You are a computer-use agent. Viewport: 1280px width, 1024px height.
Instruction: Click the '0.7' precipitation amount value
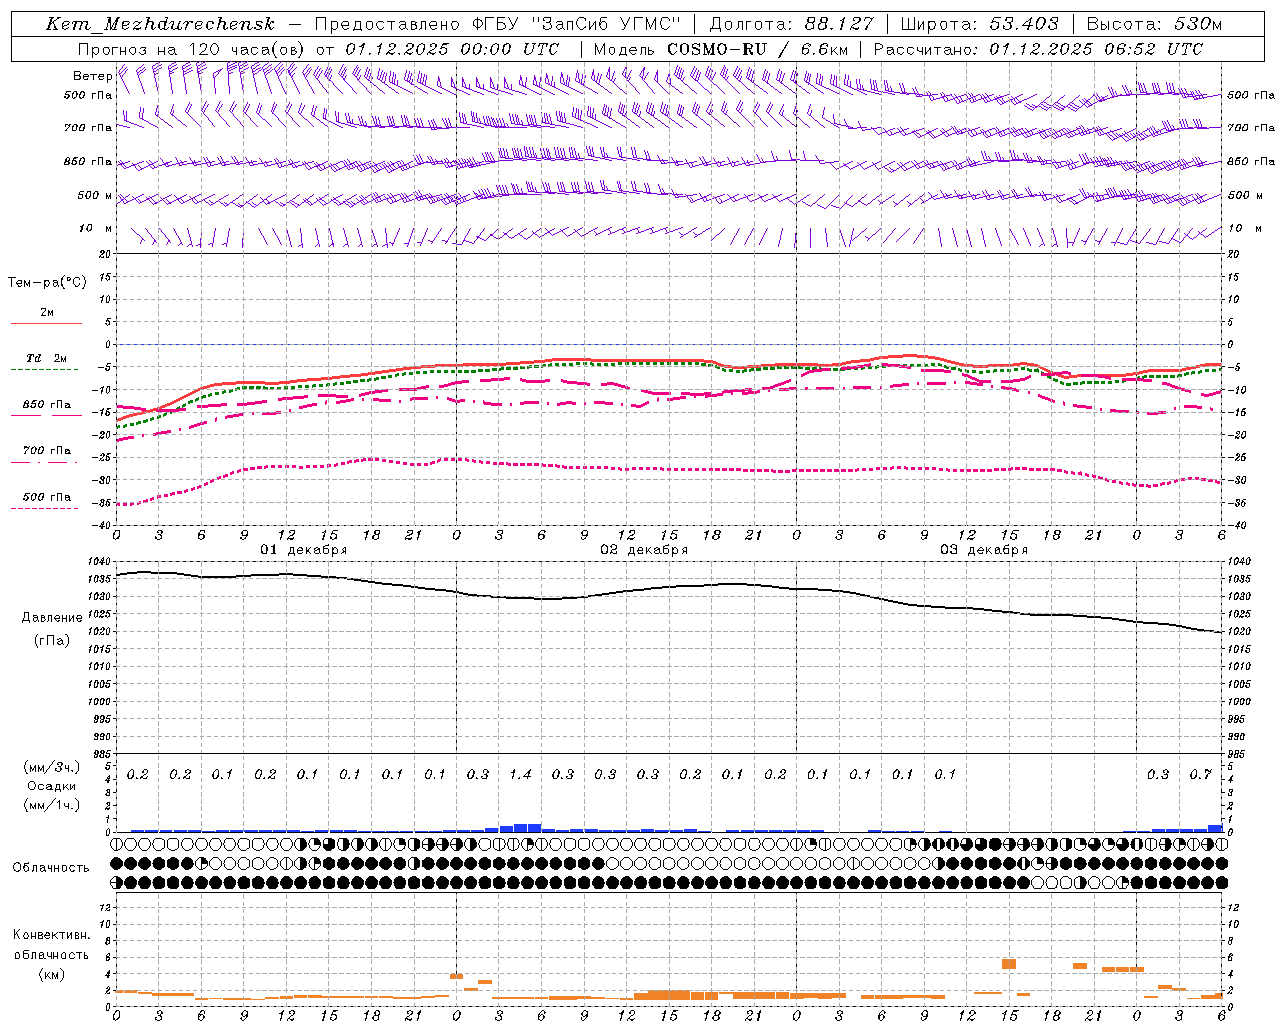tap(1200, 774)
